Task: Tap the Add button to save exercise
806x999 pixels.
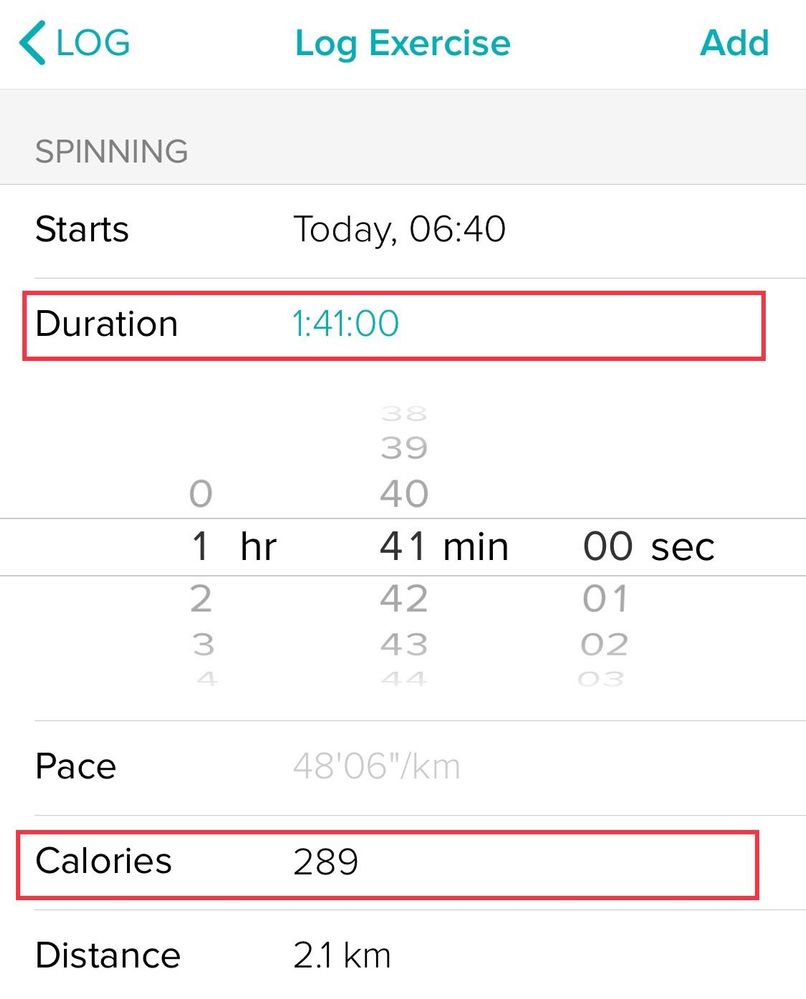Action: tap(734, 43)
